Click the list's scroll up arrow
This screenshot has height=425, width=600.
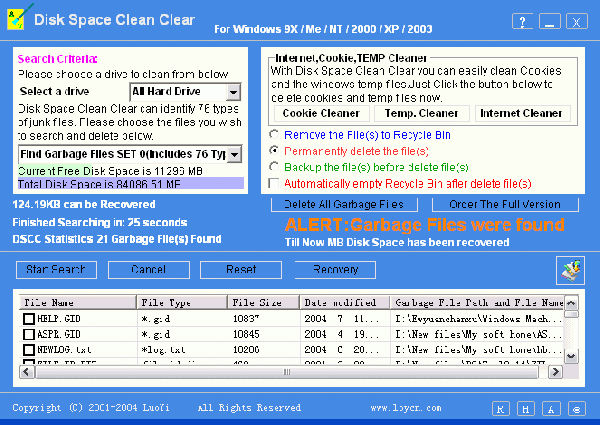coord(571,303)
